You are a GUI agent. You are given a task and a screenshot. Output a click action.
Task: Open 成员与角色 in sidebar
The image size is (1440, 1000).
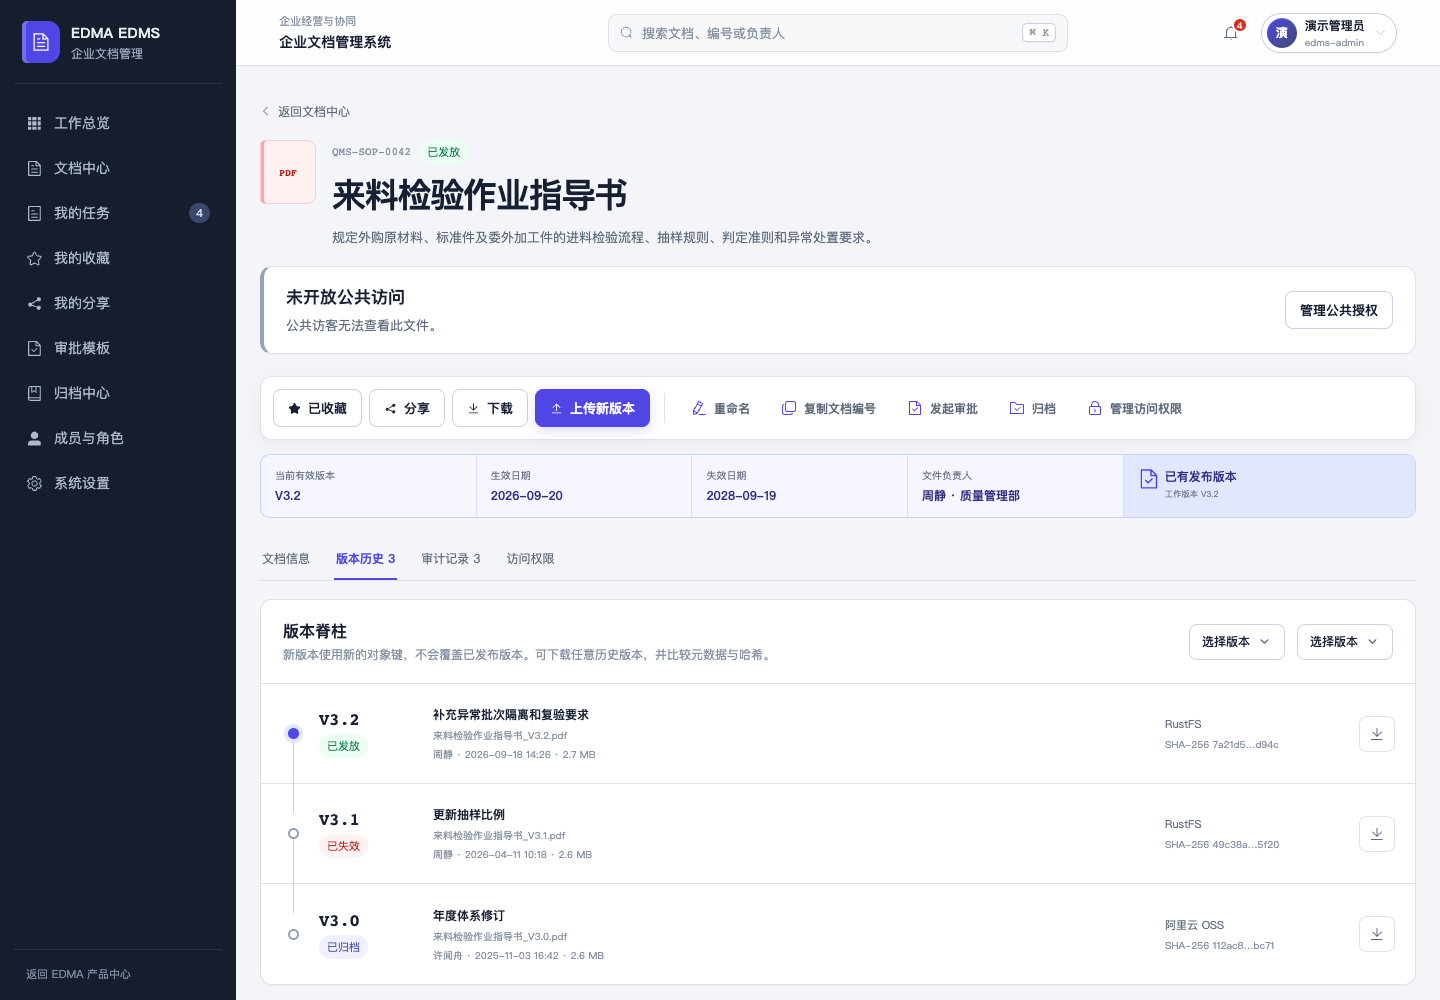(118, 438)
